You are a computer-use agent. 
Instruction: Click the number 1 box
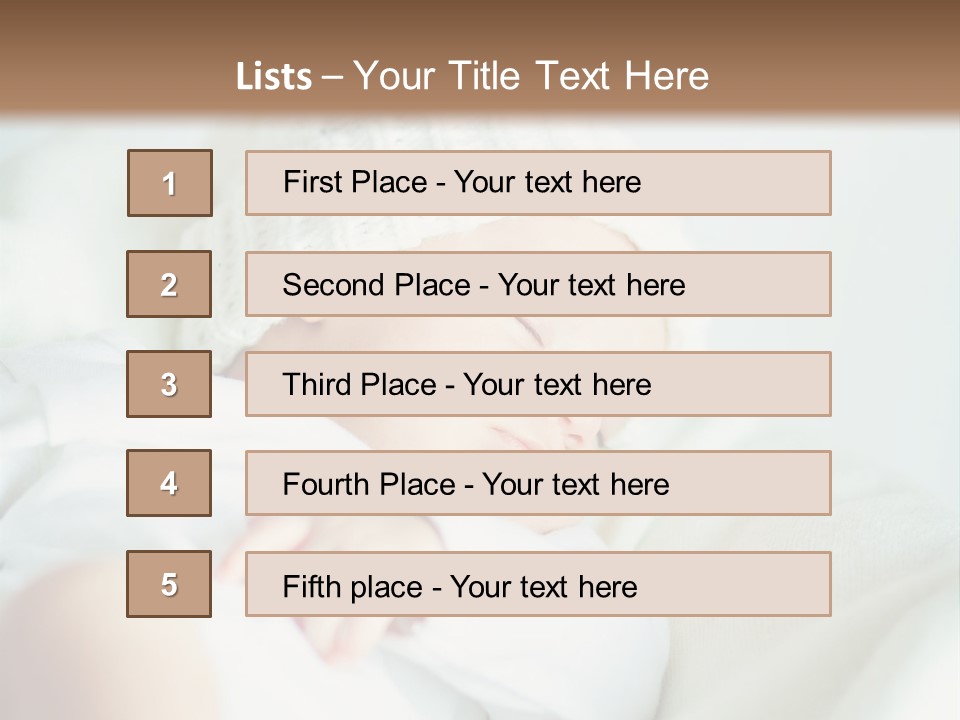[x=169, y=183]
